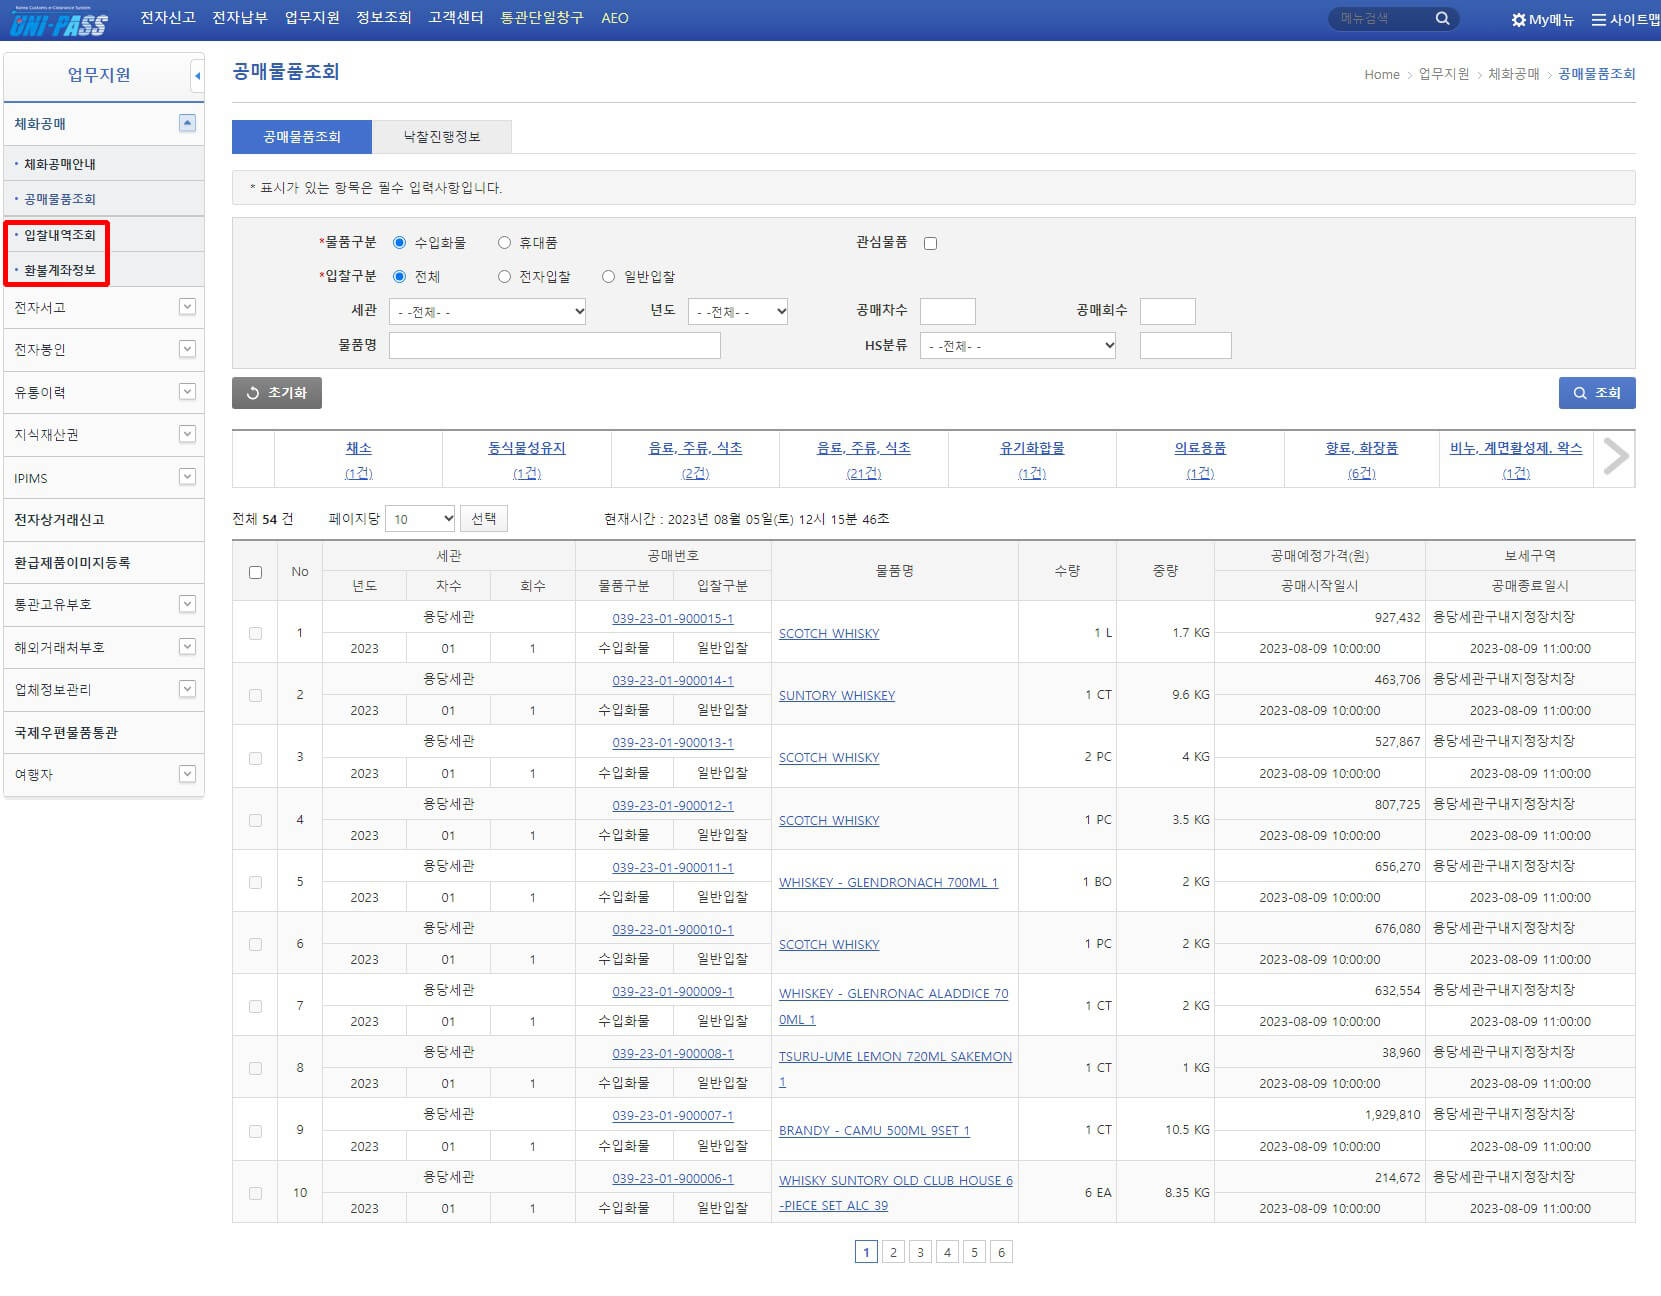Check the row 1 checkbox
The width and height of the screenshot is (1661, 1296).
coord(255,633)
